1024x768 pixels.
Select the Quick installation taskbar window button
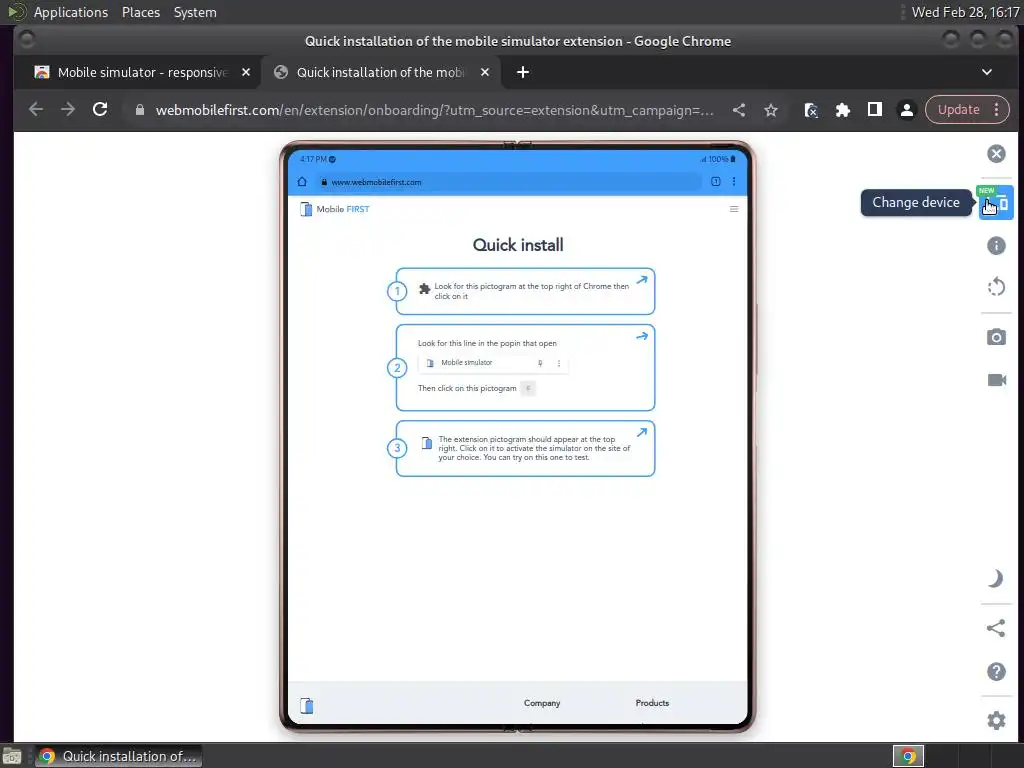click(x=118, y=756)
